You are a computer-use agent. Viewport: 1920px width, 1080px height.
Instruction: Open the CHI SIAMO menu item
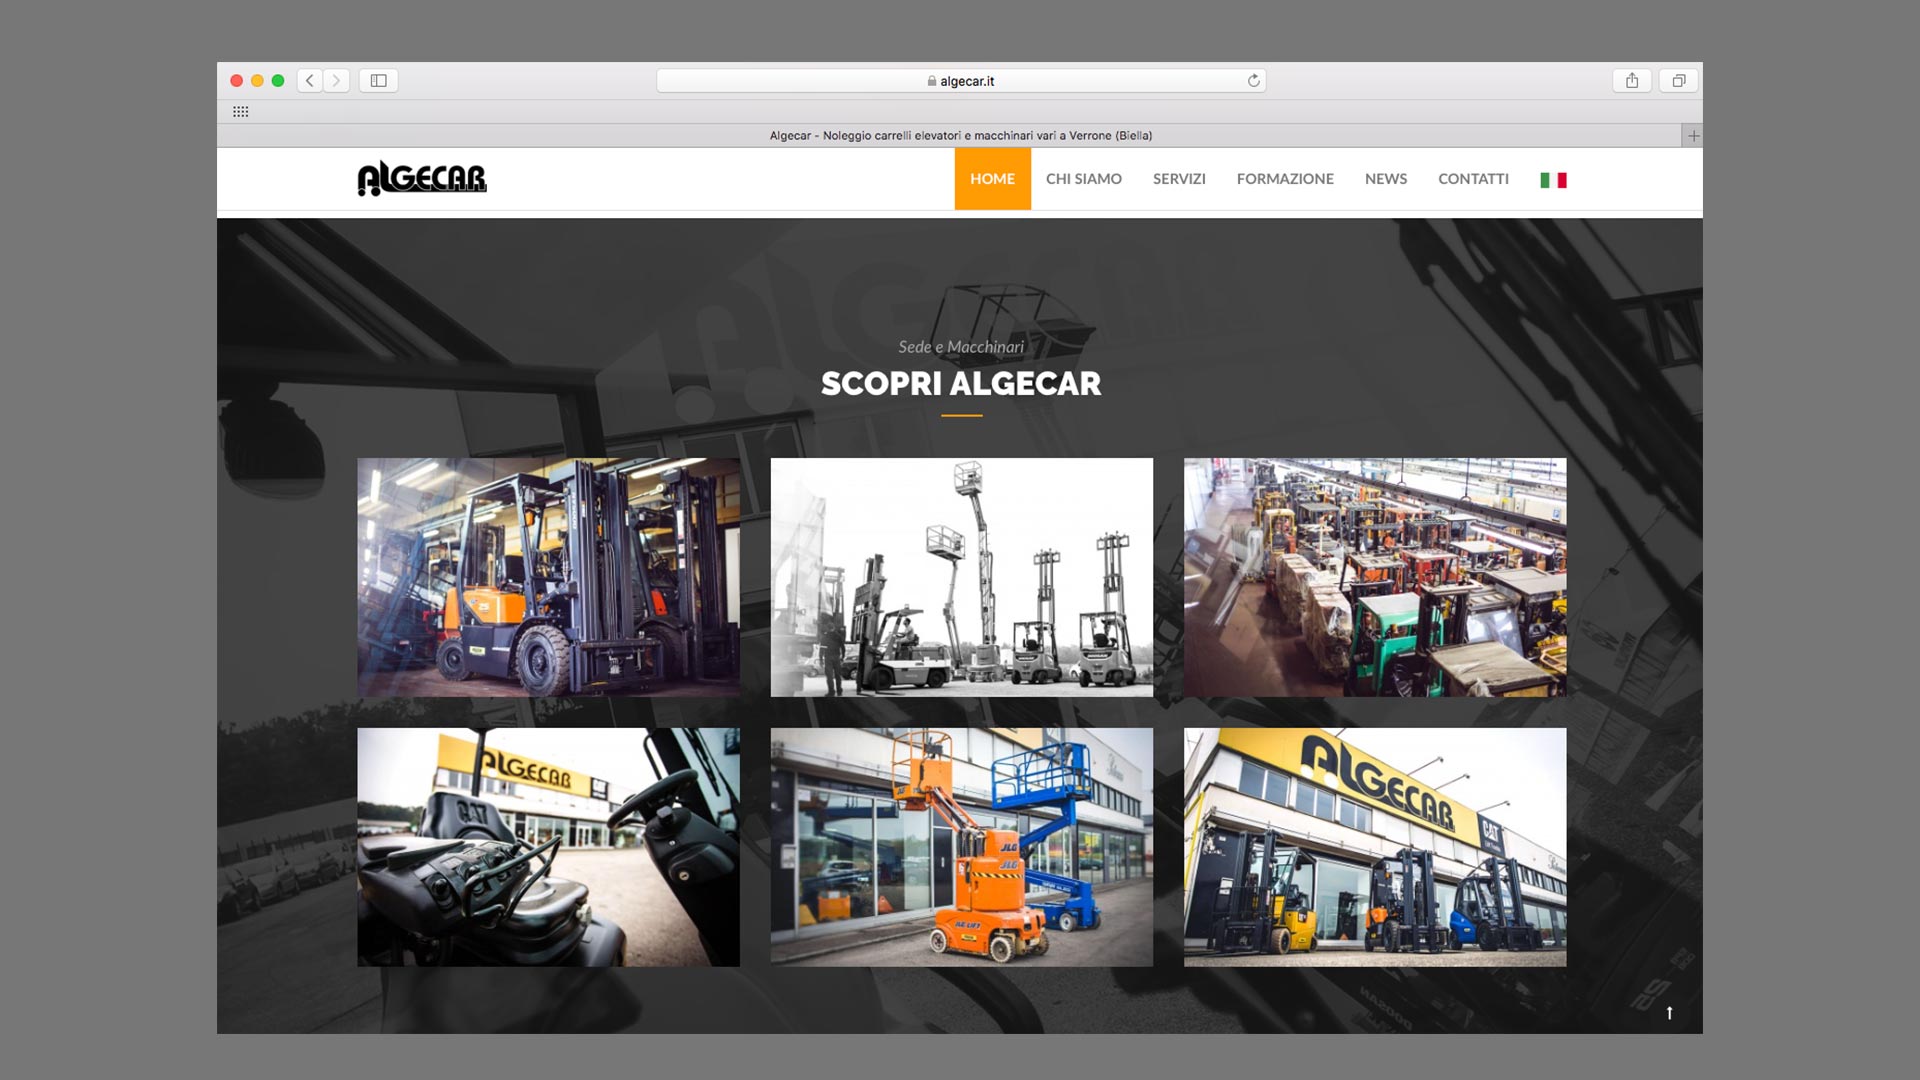click(1084, 179)
